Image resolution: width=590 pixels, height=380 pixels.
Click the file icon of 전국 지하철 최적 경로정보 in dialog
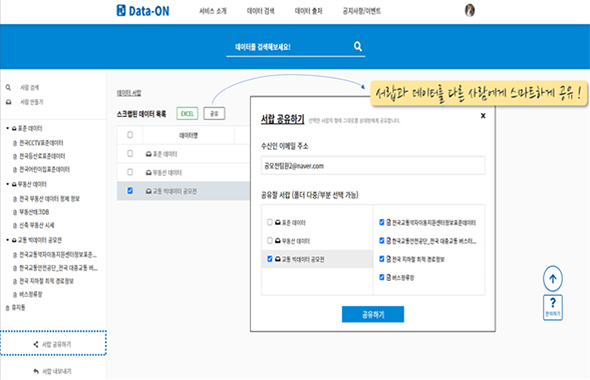(x=389, y=259)
